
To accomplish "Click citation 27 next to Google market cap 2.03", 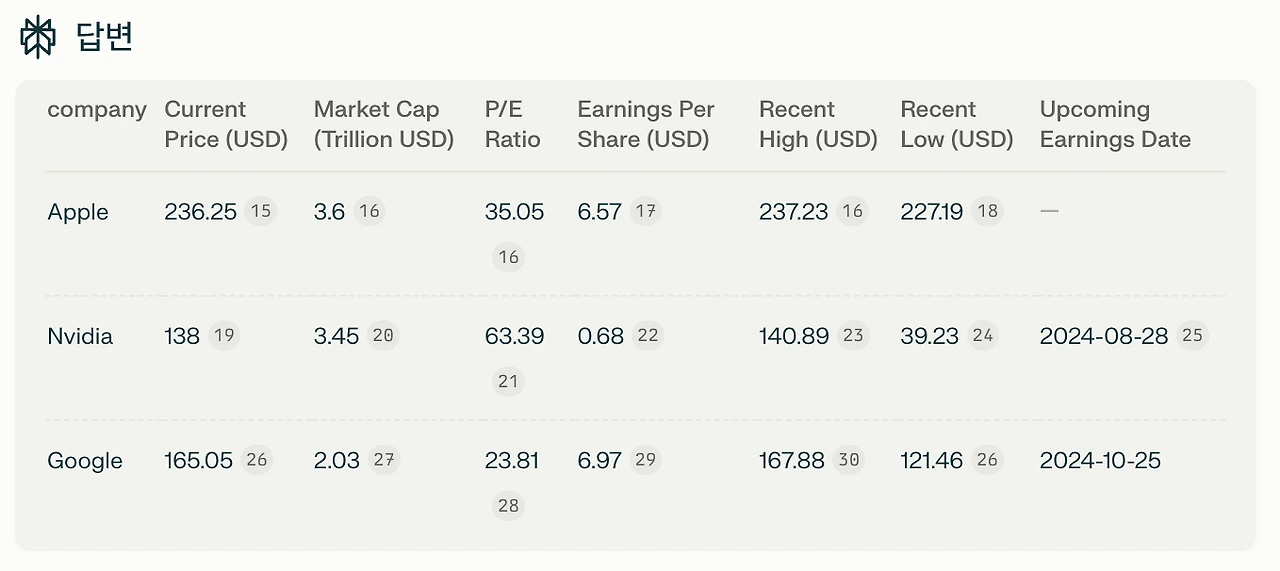I will point(383,459).
